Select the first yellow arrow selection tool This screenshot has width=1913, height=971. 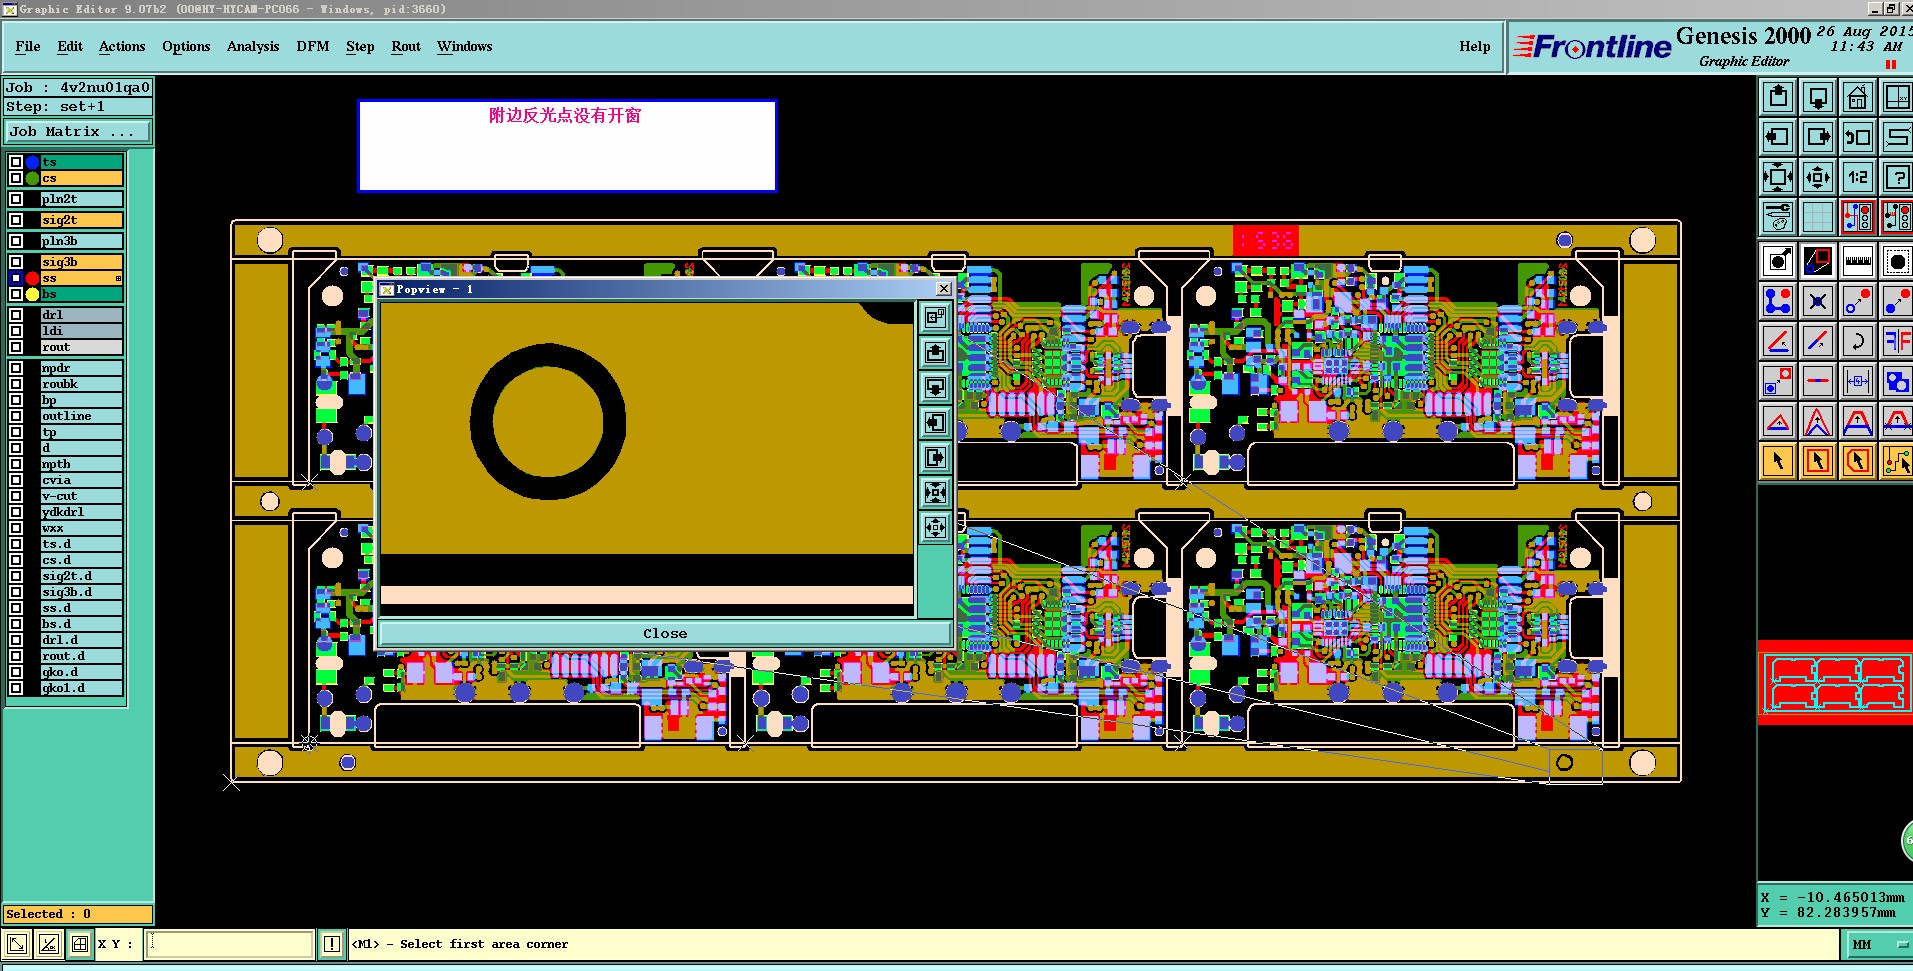pyautogui.click(x=1778, y=461)
